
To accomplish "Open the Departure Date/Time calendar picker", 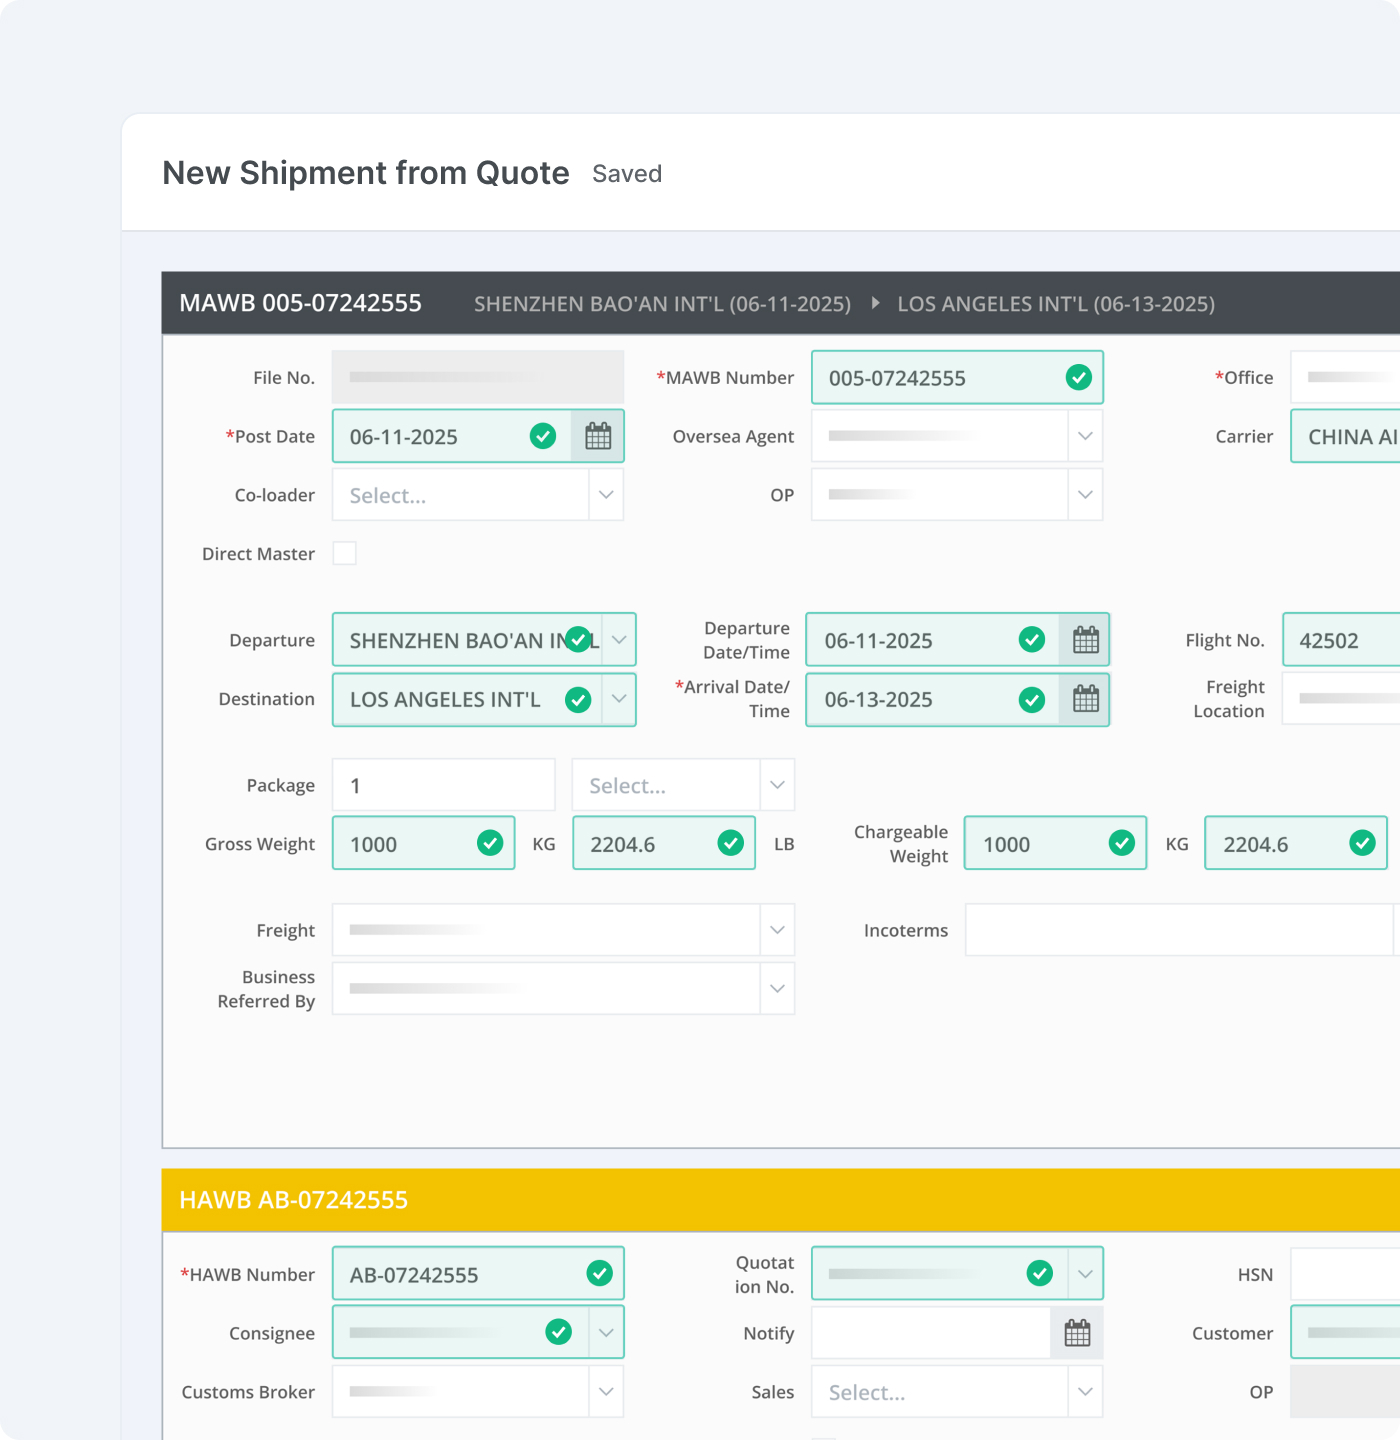I will point(1086,639).
